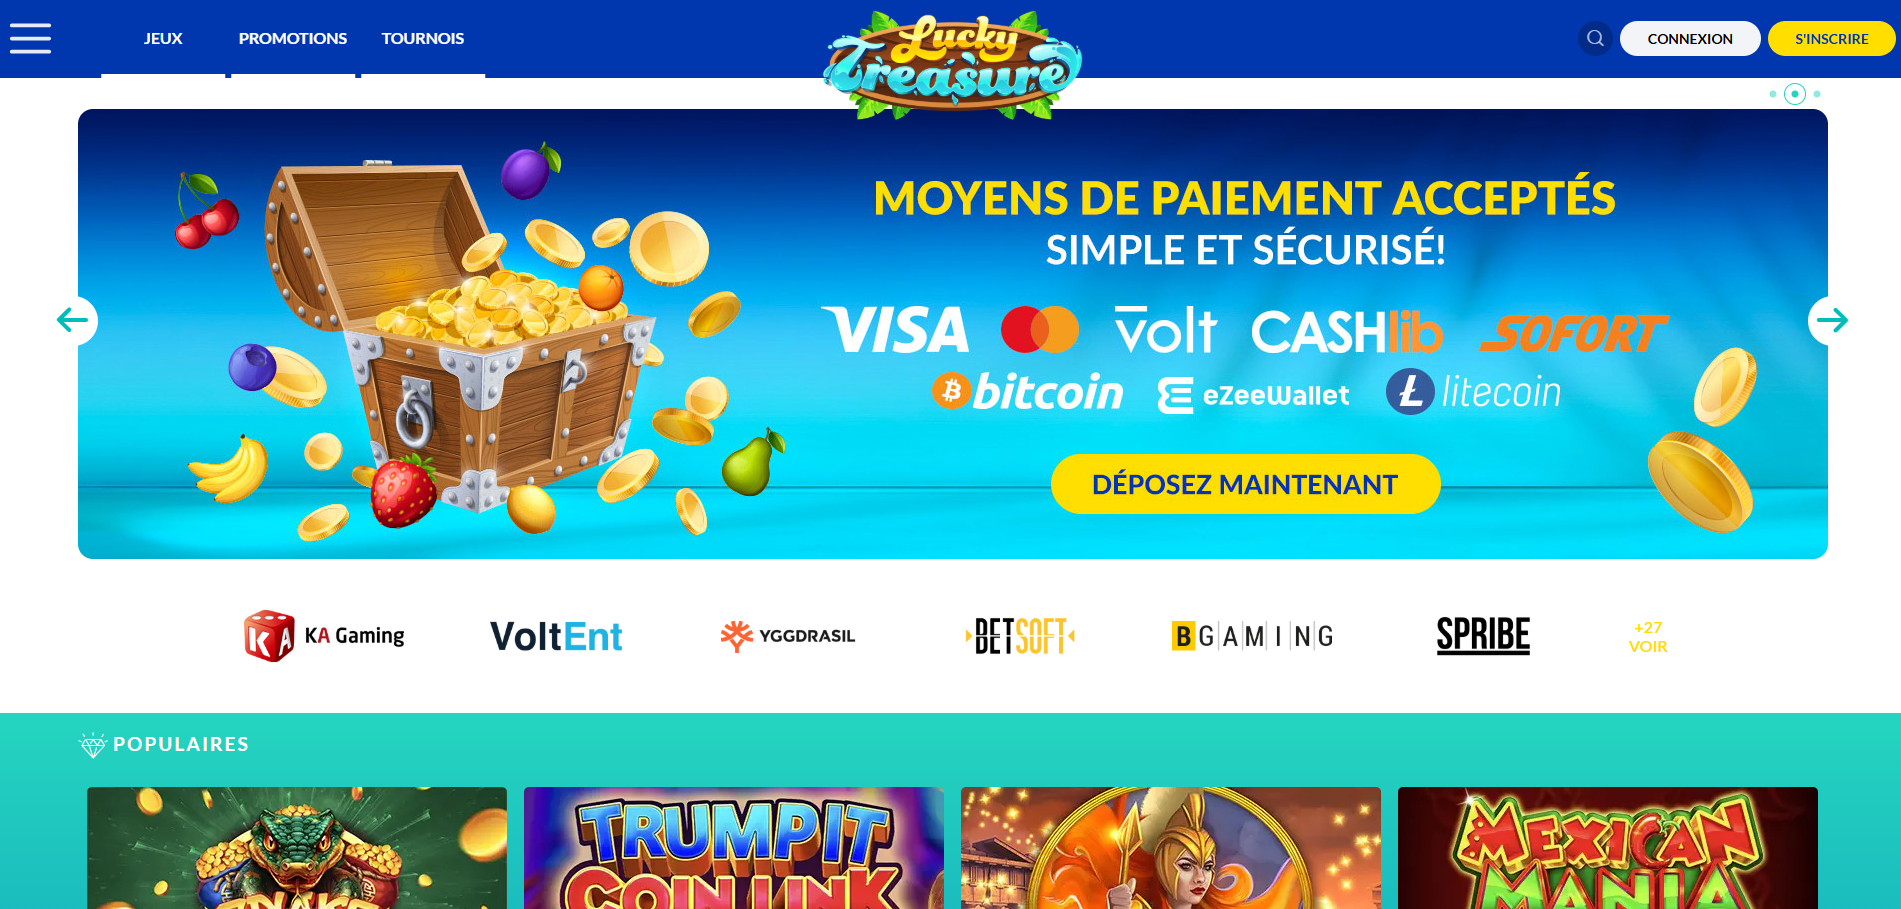Select the active middle carousel dot
Screen dimensions: 1901x909
1795,94
